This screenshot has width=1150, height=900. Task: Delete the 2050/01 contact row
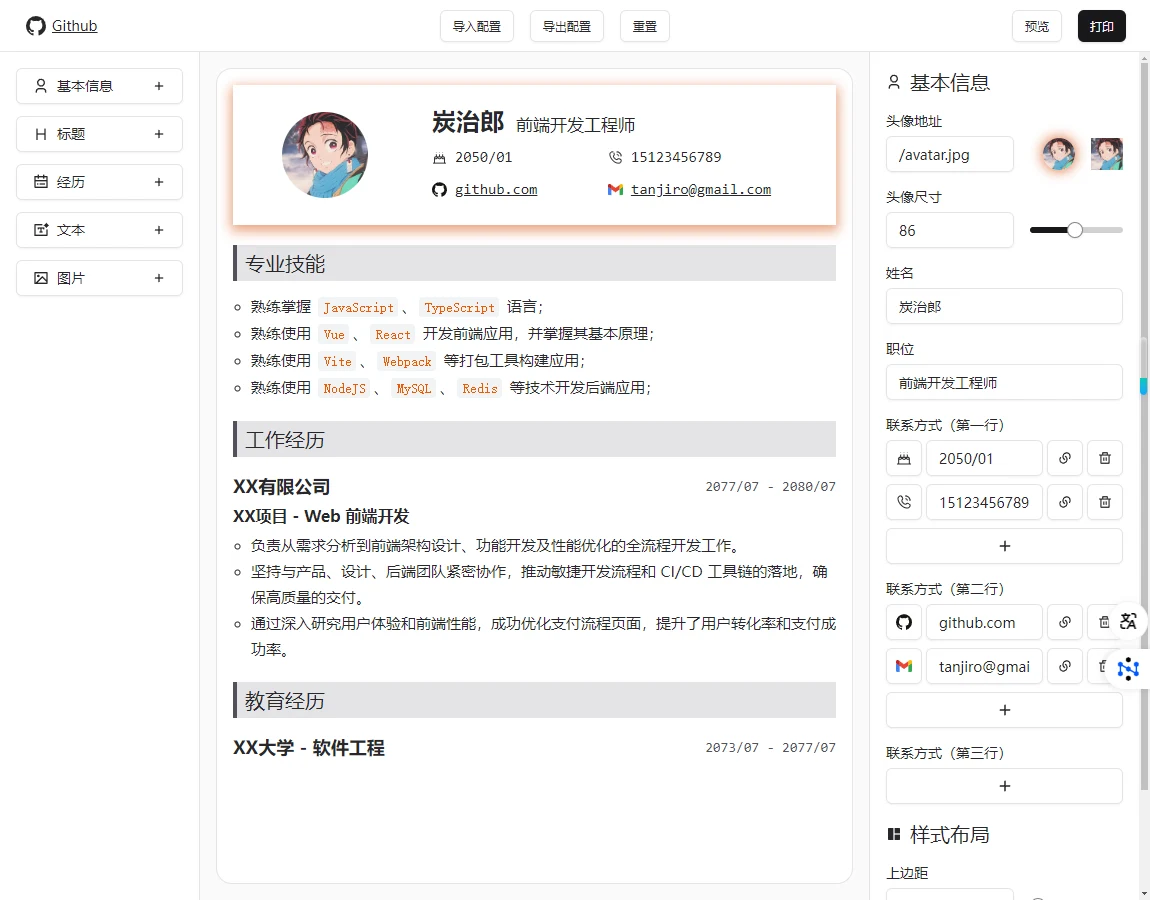[1105, 458]
